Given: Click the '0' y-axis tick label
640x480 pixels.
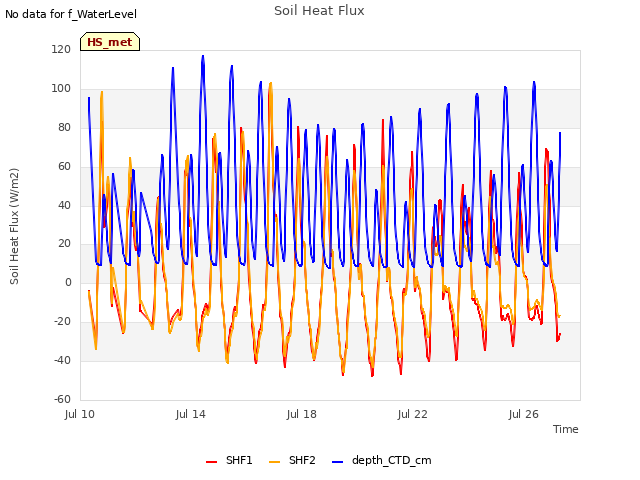Looking at the screenshot, I should click(x=68, y=282).
